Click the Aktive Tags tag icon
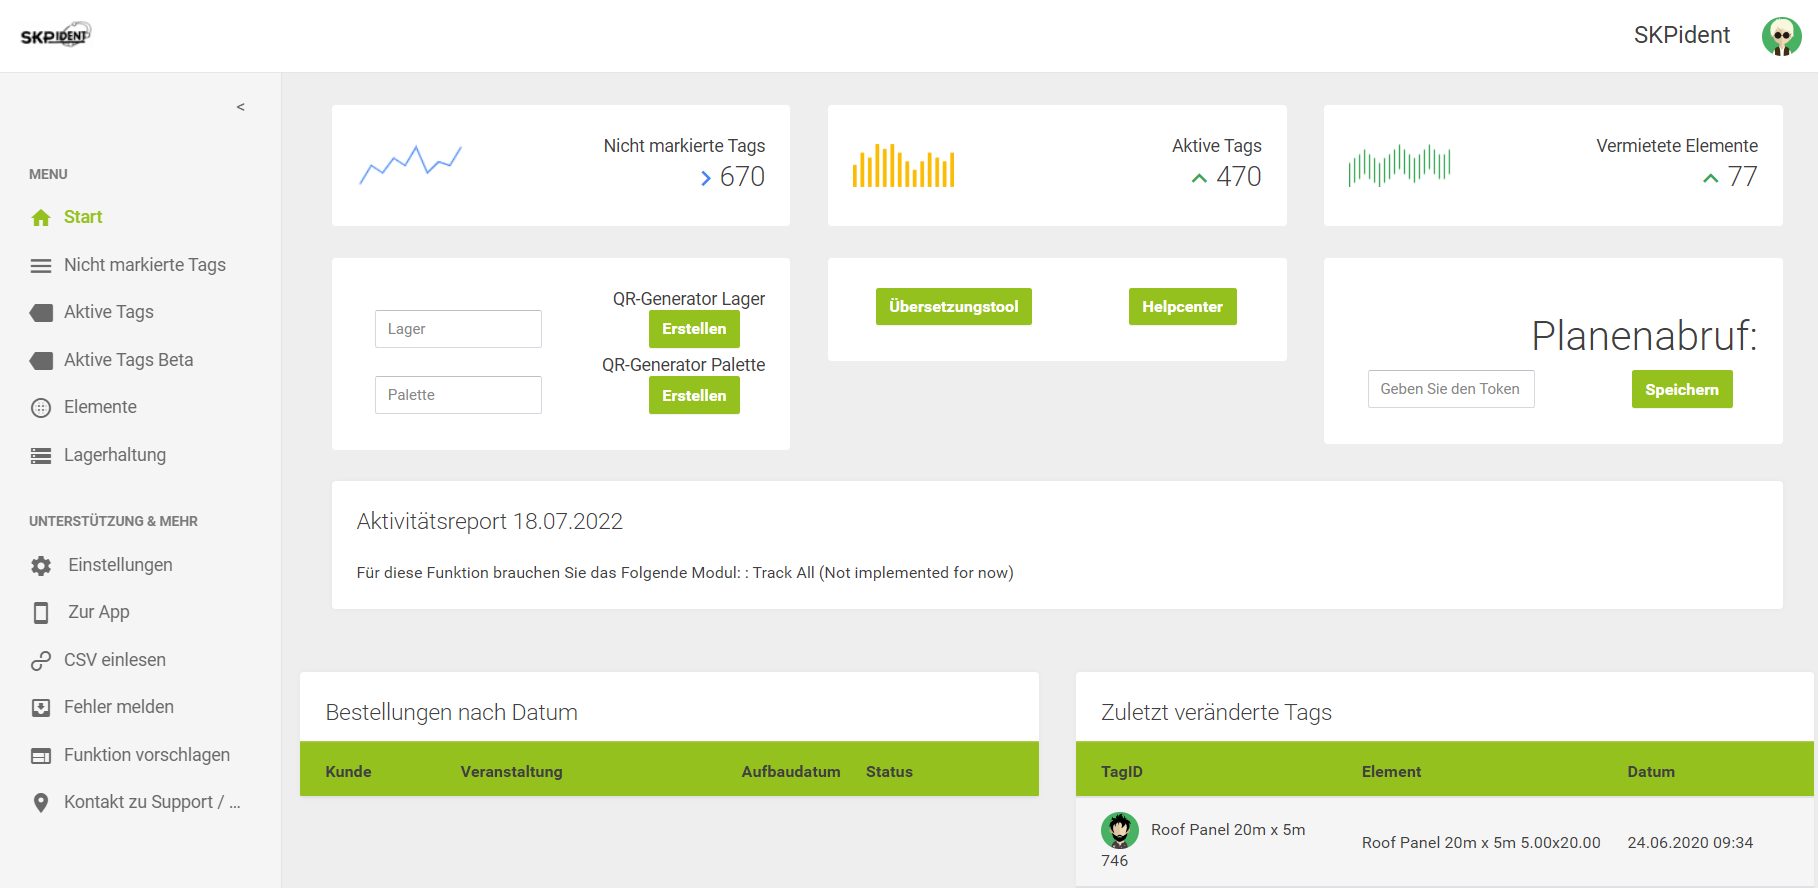This screenshot has height=888, width=1818. 41,313
